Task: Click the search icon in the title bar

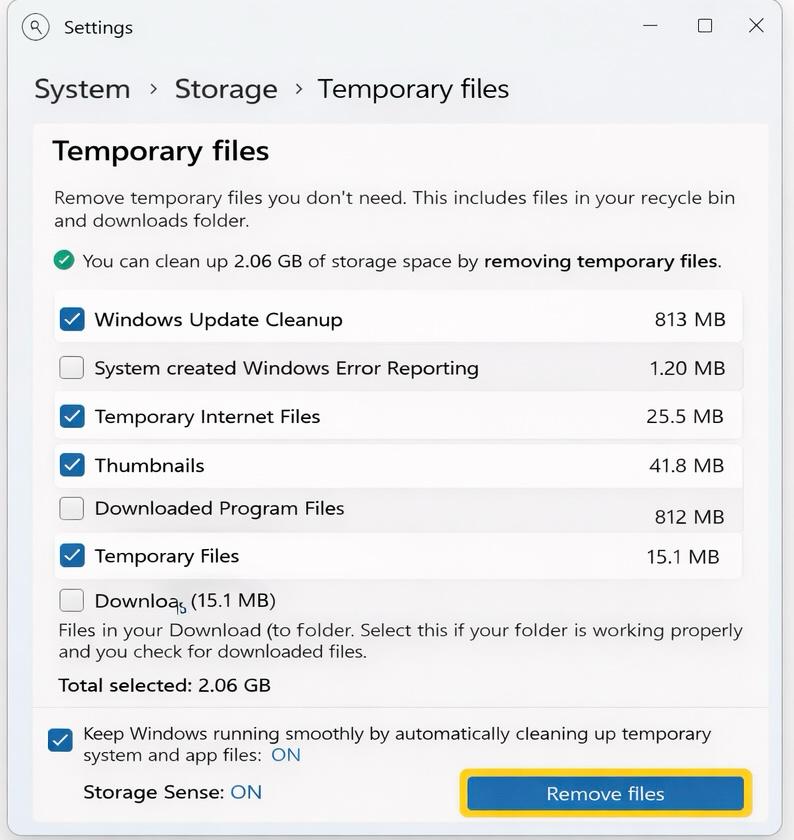Action: point(35,27)
